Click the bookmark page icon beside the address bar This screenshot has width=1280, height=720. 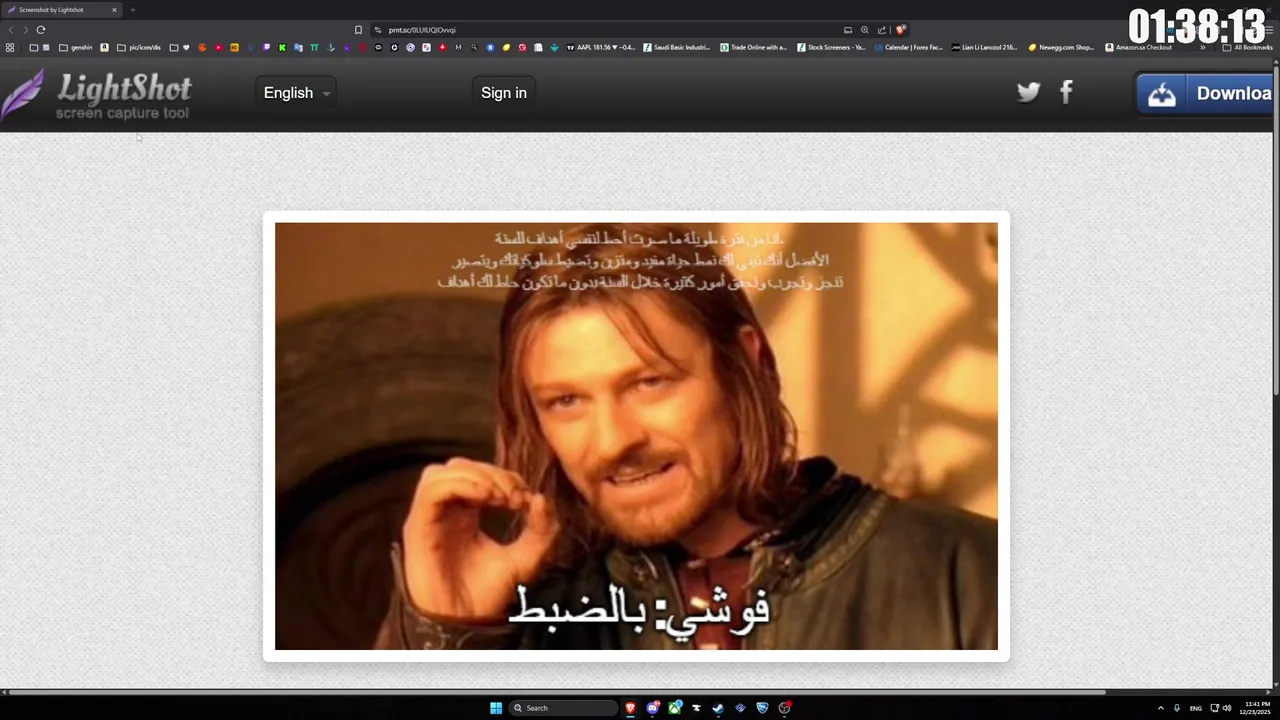(358, 30)
